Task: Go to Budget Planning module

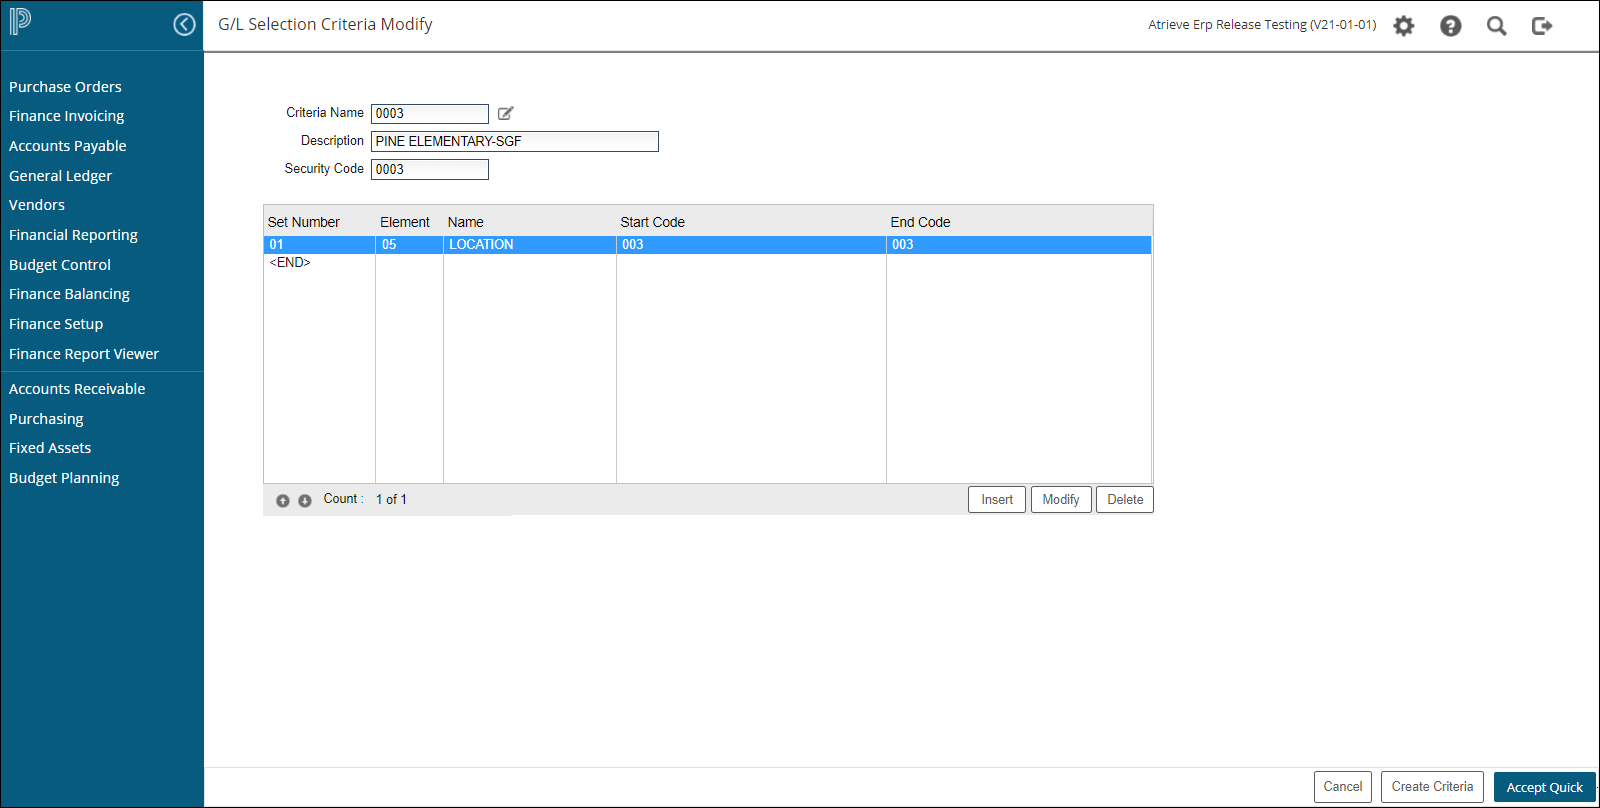Action: [x=64, y=478]
